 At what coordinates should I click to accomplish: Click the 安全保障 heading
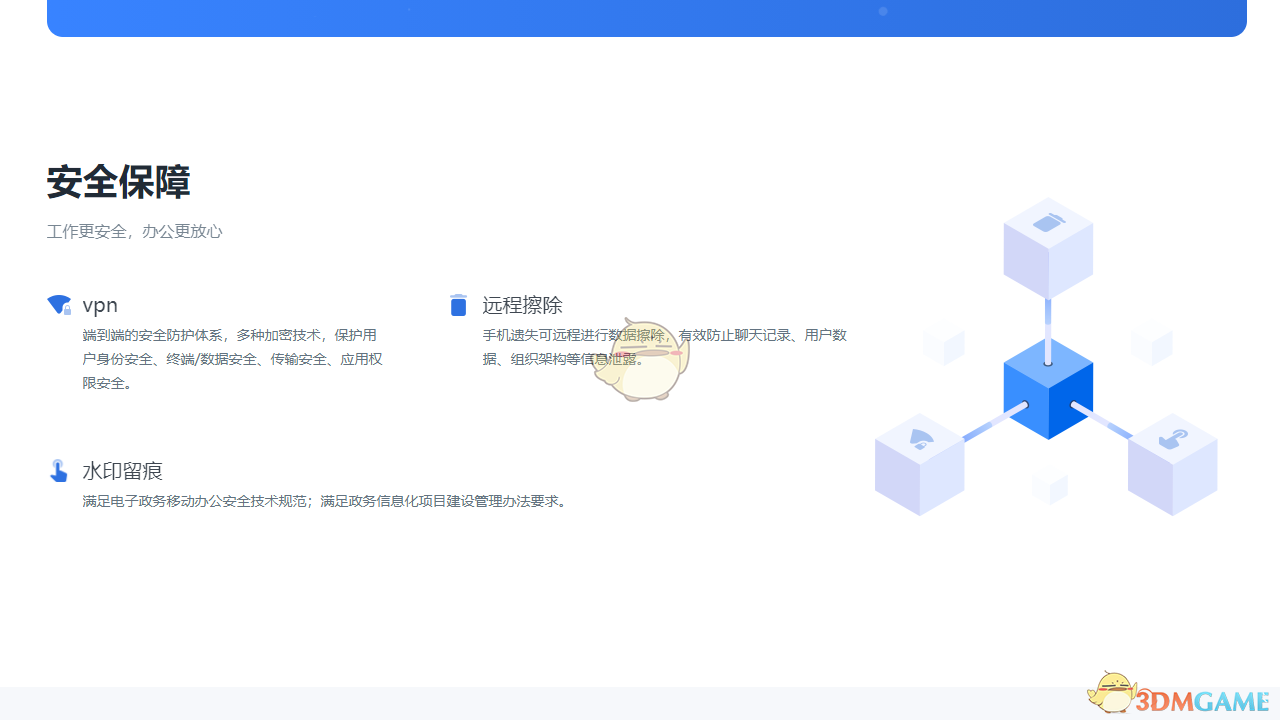pos(117,182)
